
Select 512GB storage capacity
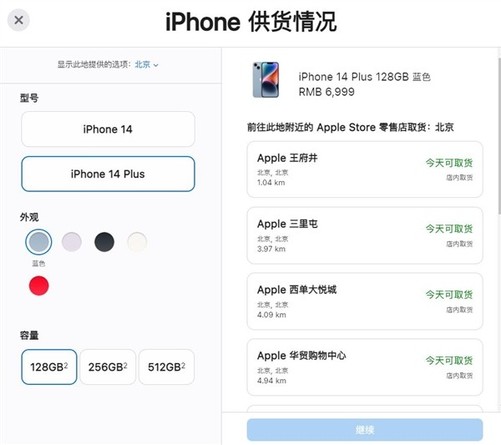pos(167,367)
